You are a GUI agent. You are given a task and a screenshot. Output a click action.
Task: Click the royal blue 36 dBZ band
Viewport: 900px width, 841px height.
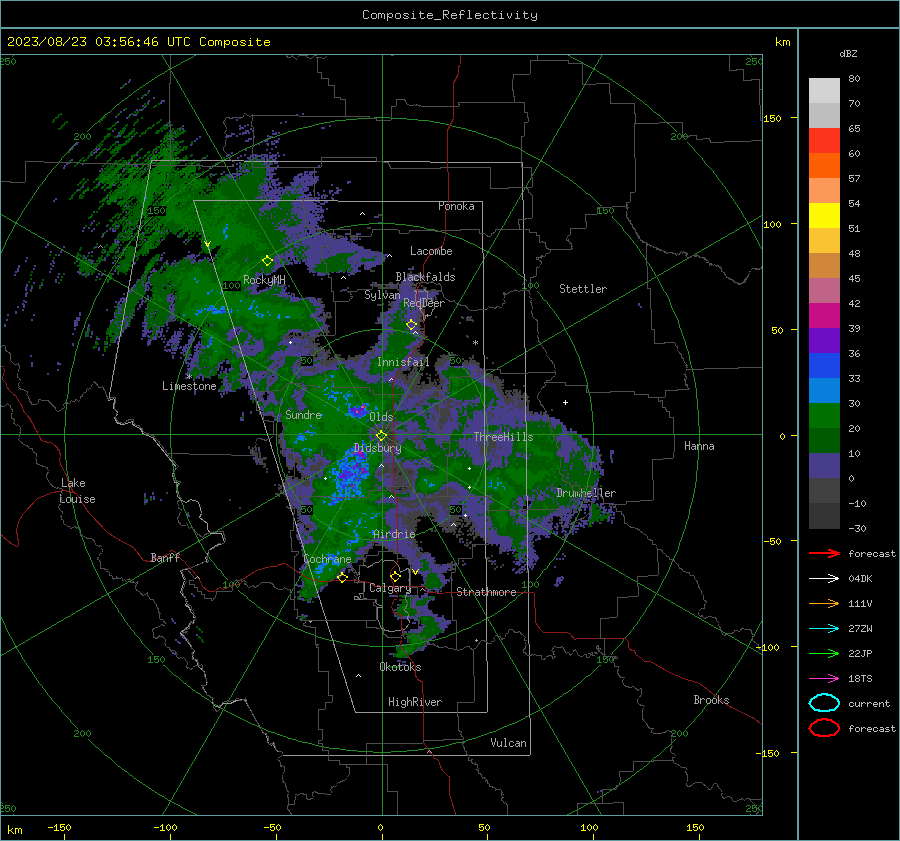(824, 365)
